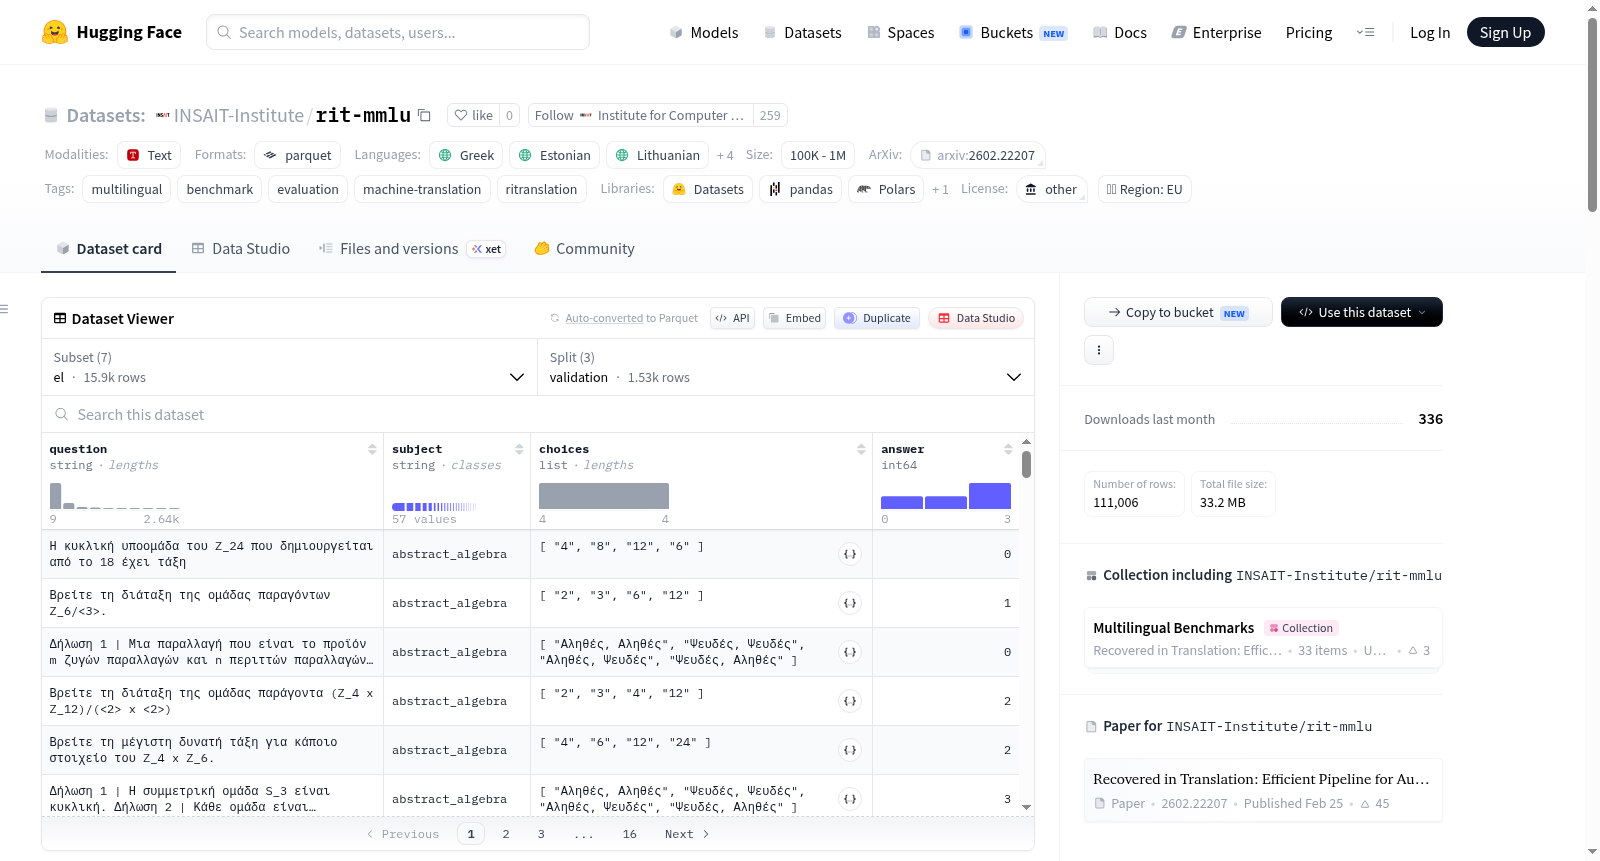Sort by the answer column
The height and width of the screenshot is (861, 1600).
(1008, 449)
